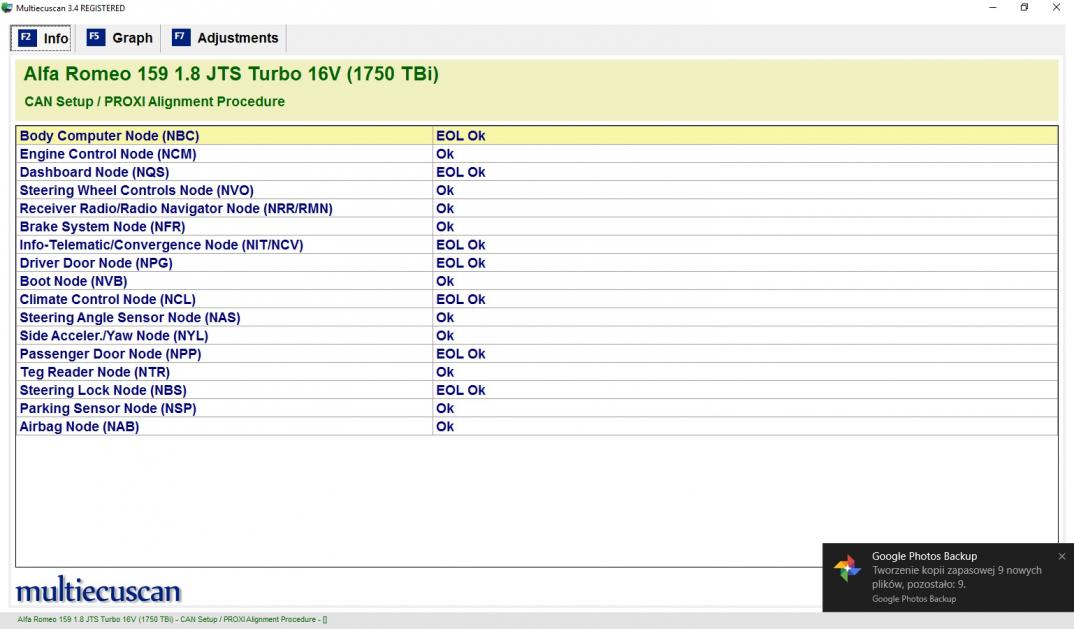The height and width of the screenshot is (629, 1074).
Task: Select the Engine Control Node (NCM) row
Action: coord(537,154)
